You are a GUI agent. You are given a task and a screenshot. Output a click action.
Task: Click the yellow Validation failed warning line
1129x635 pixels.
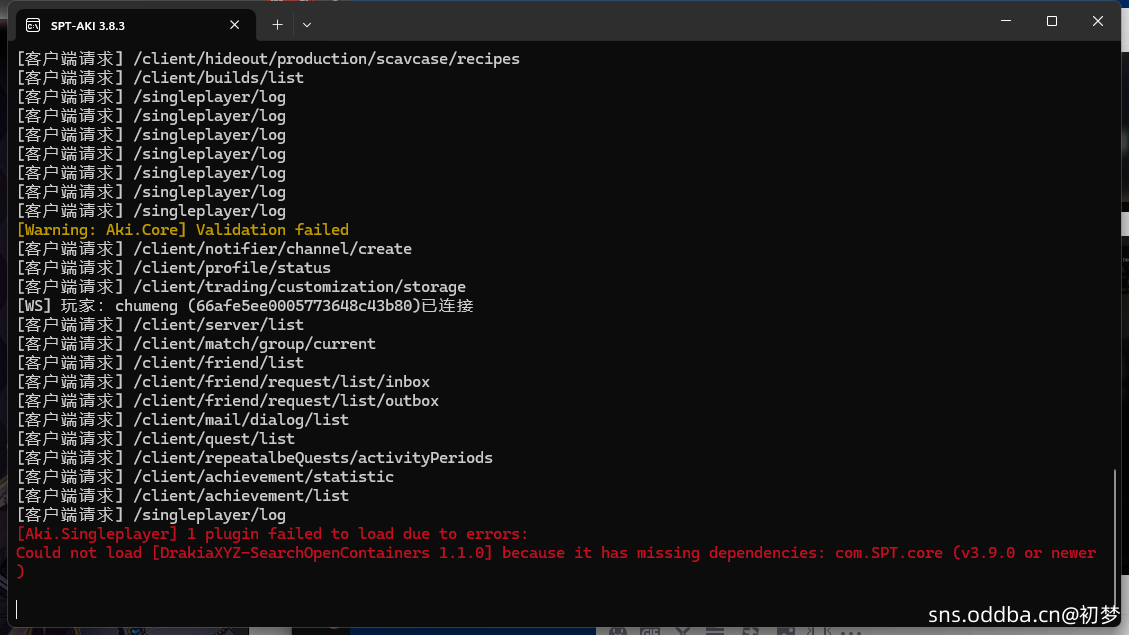tap(183, 230)
